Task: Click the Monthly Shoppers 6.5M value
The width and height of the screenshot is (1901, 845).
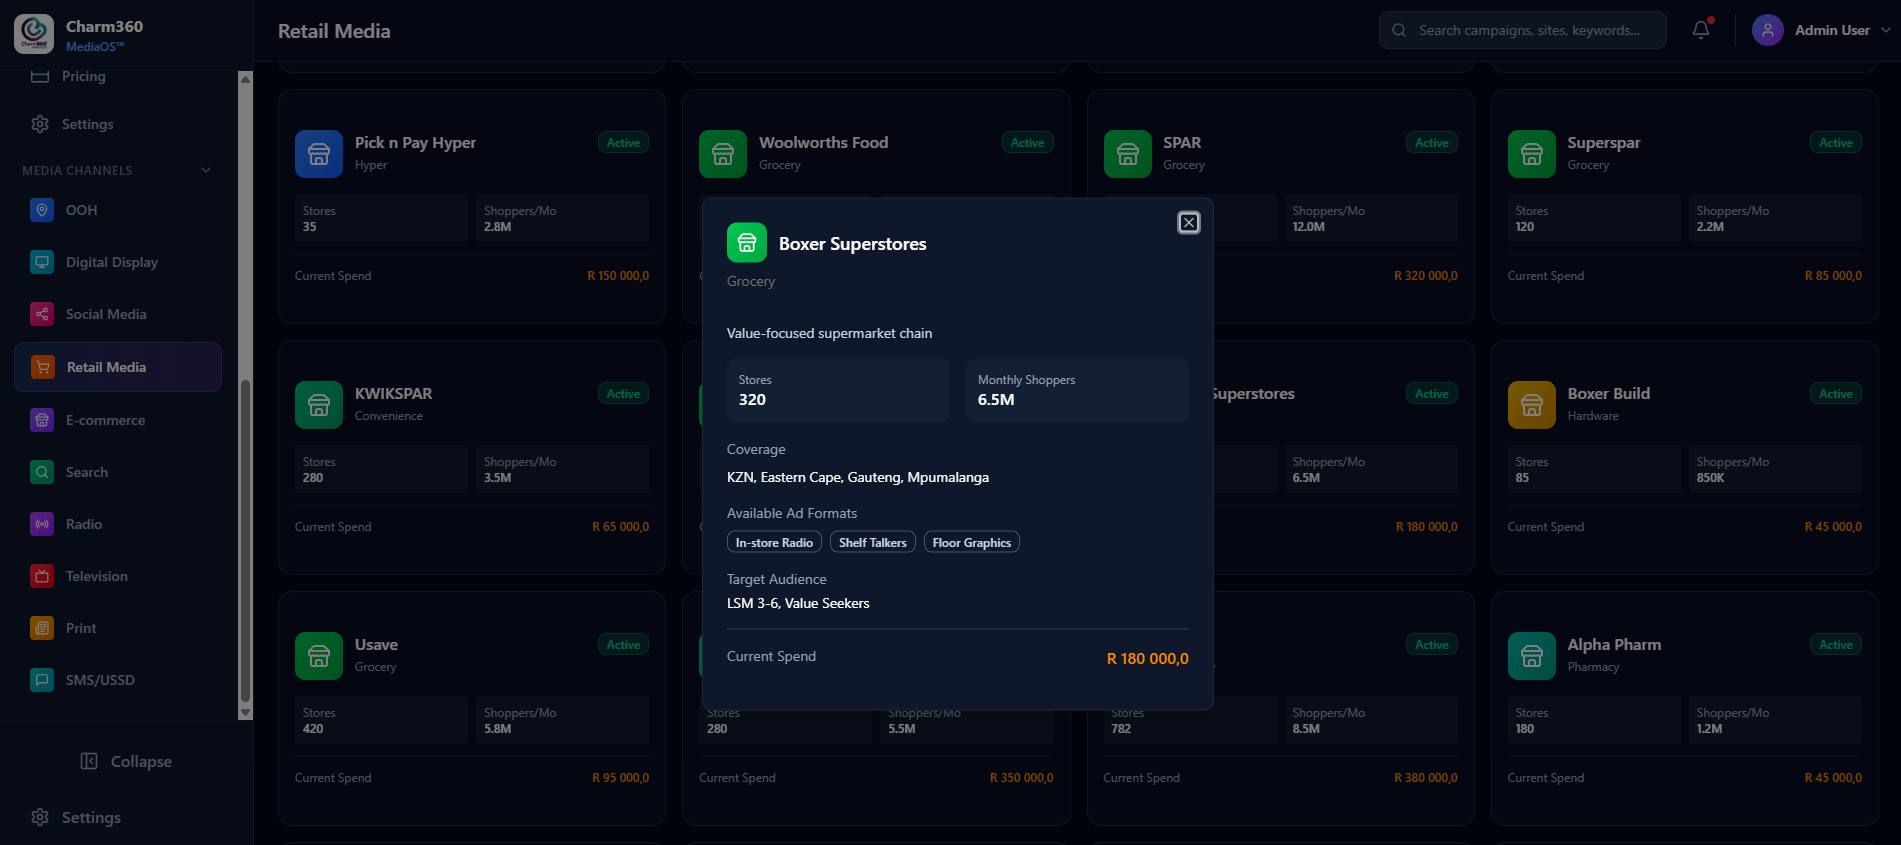Action: pos(996,400)
